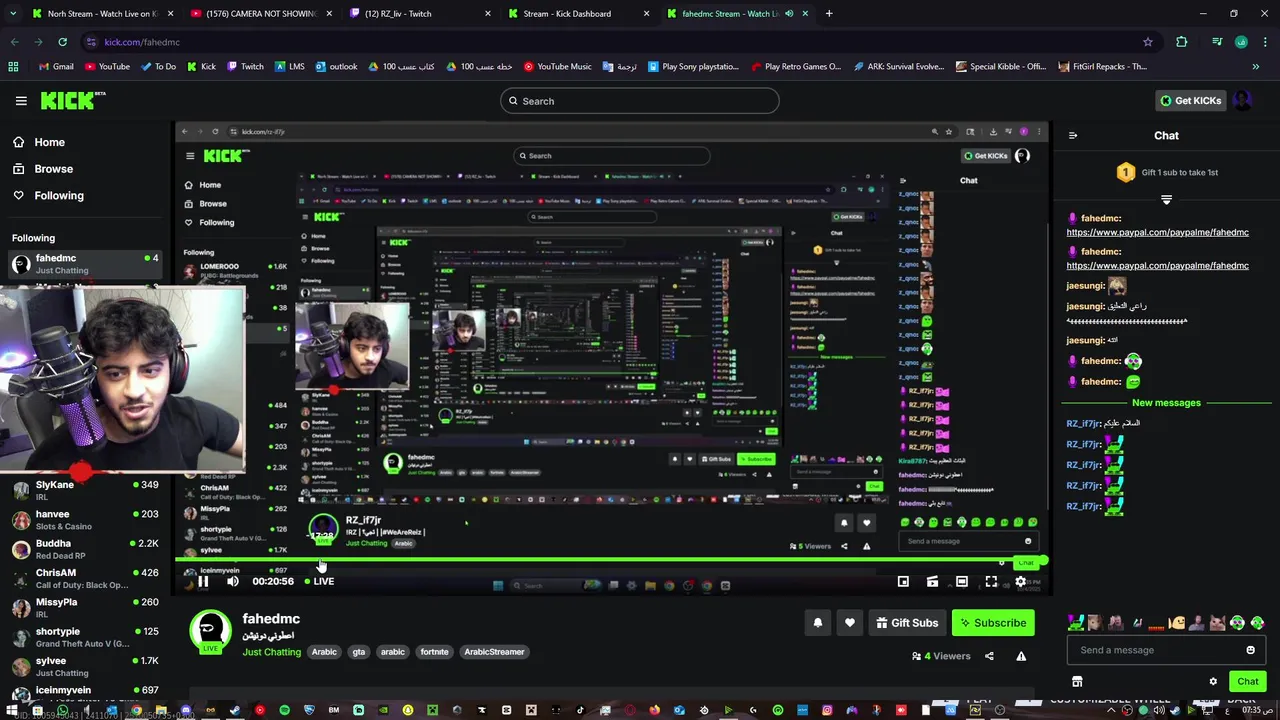Insert the yellow fish emote

coord(1178,623)
